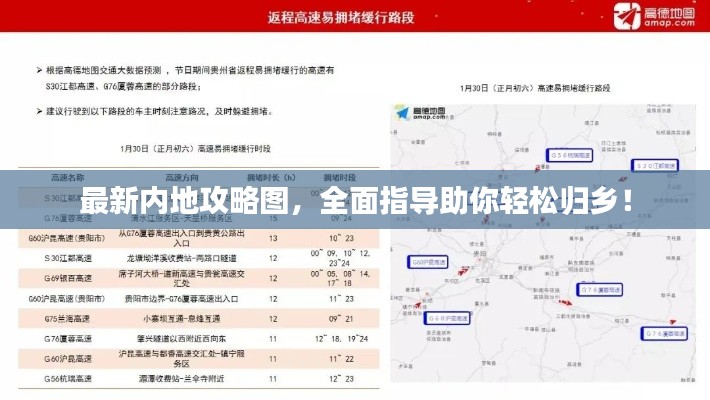Click the 小寨坝互通-息烽互通 direction cell

coord(181,320)
